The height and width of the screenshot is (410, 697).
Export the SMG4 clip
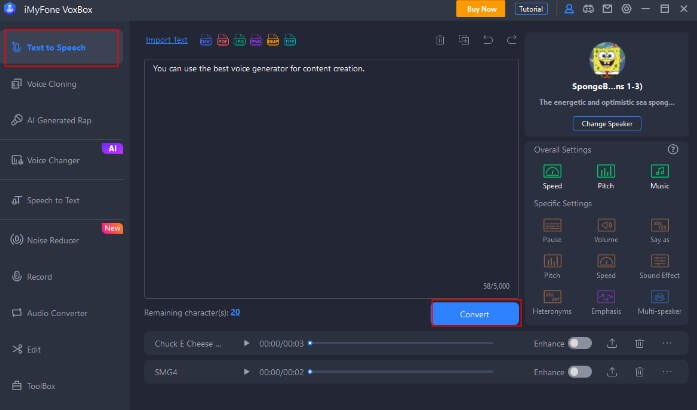pos(612,372)
